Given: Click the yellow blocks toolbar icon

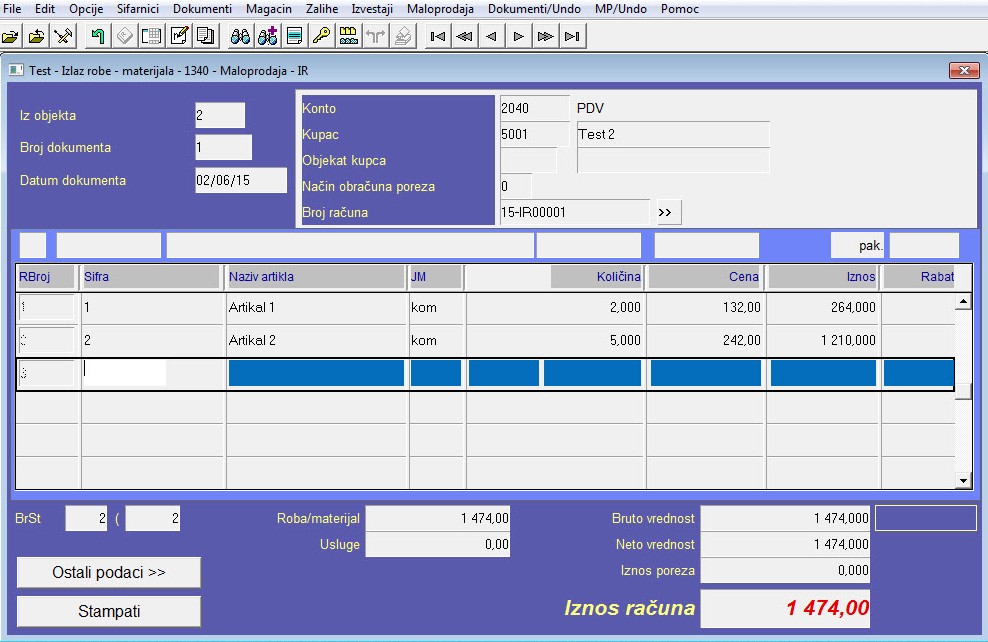Looking at the screenshot, I should 348,37.
